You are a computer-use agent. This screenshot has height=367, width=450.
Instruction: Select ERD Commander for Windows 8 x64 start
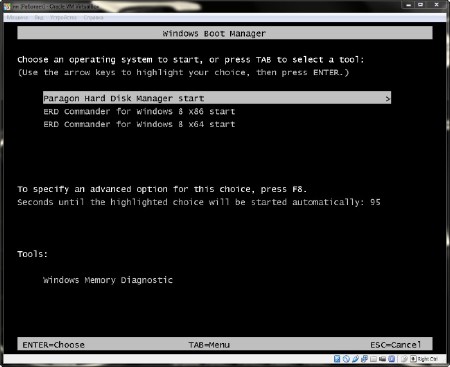[x=139, y=124]
